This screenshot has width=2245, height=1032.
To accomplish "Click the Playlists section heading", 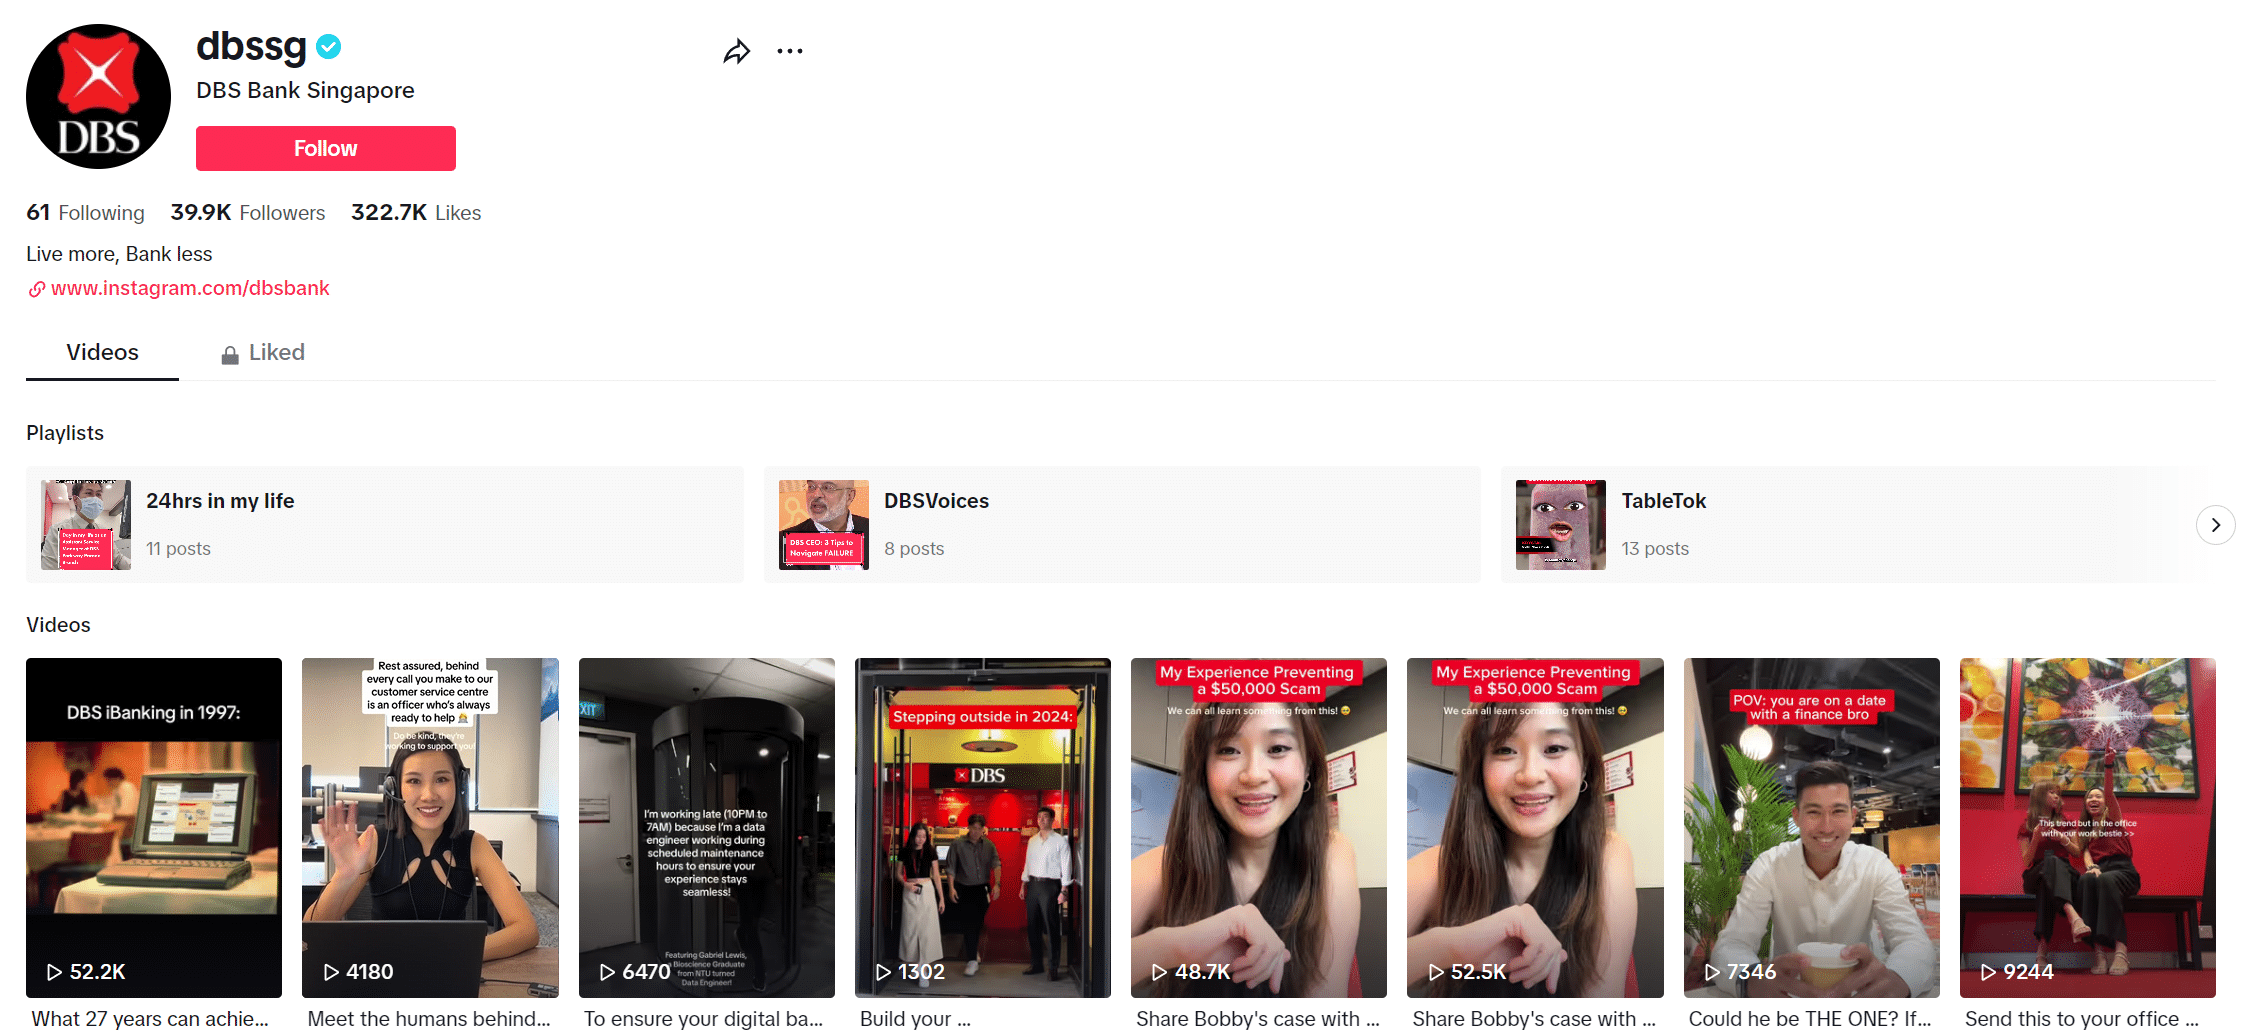I will click(65, 433).
